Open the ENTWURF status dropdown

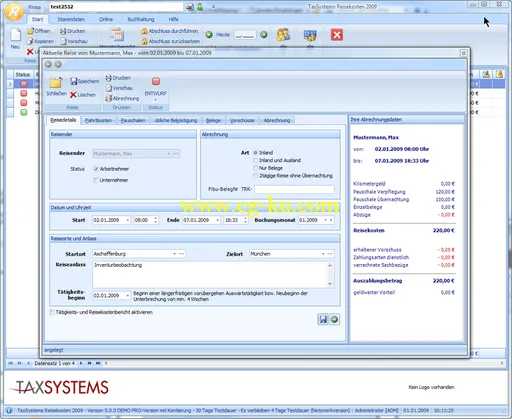click(x=155, y=99)
